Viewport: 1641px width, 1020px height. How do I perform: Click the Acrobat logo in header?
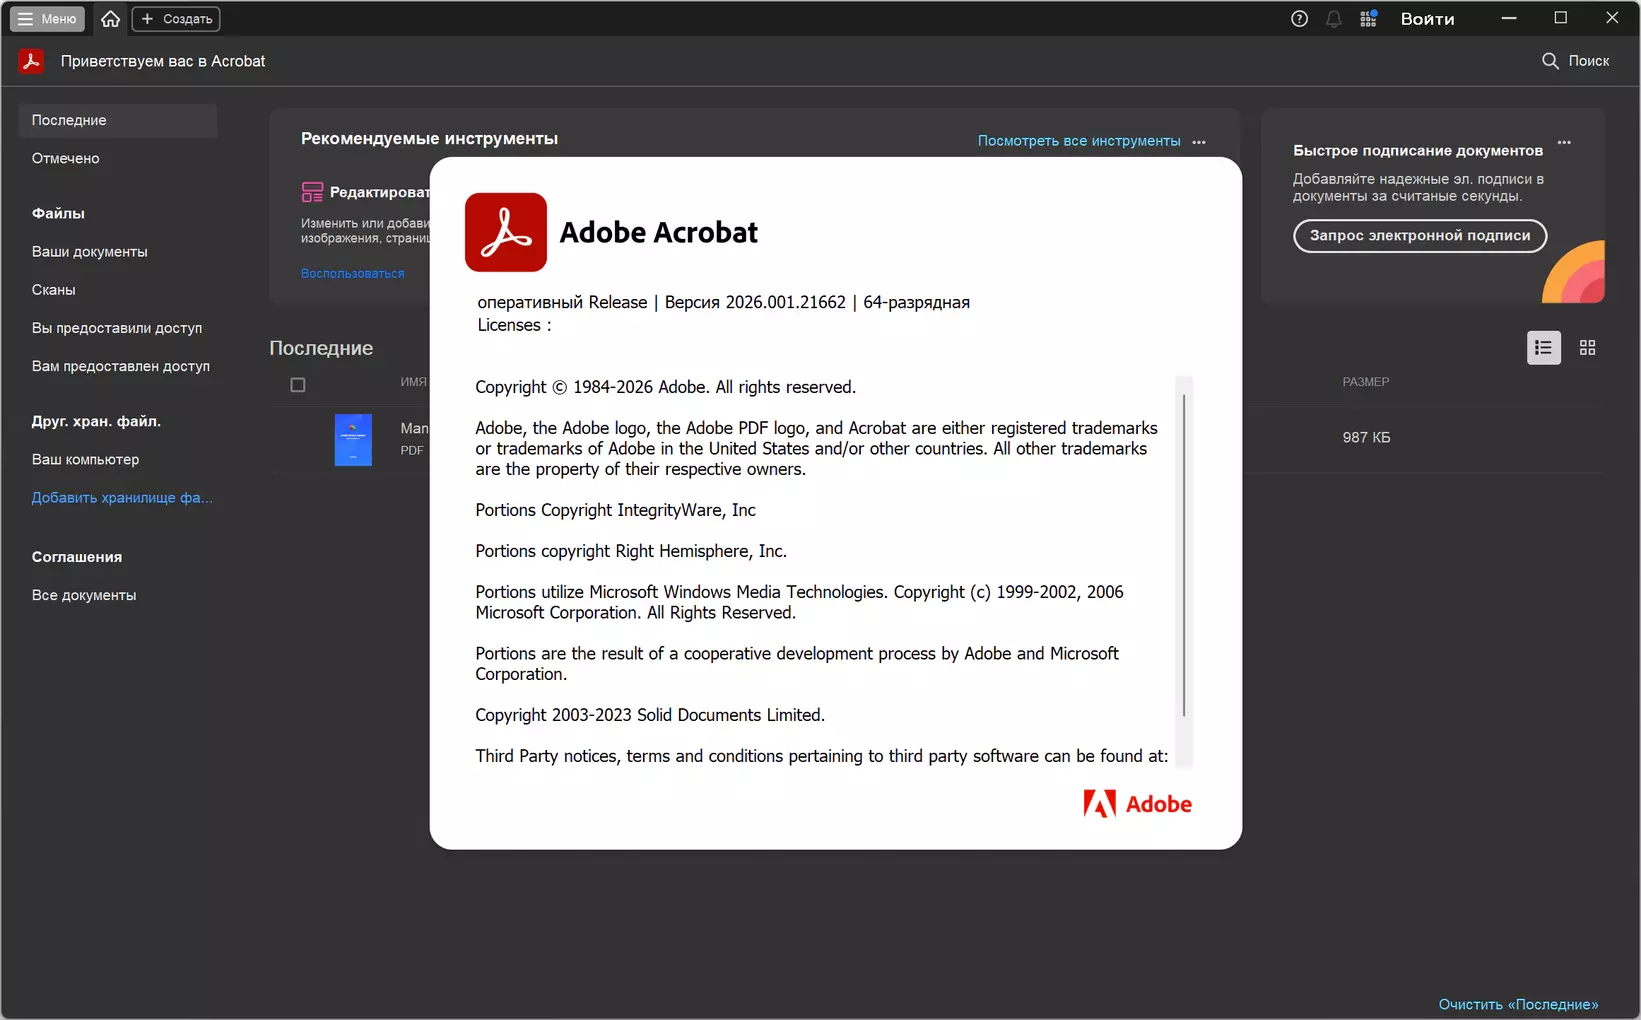pyautogui.click(x=31, y=61)
